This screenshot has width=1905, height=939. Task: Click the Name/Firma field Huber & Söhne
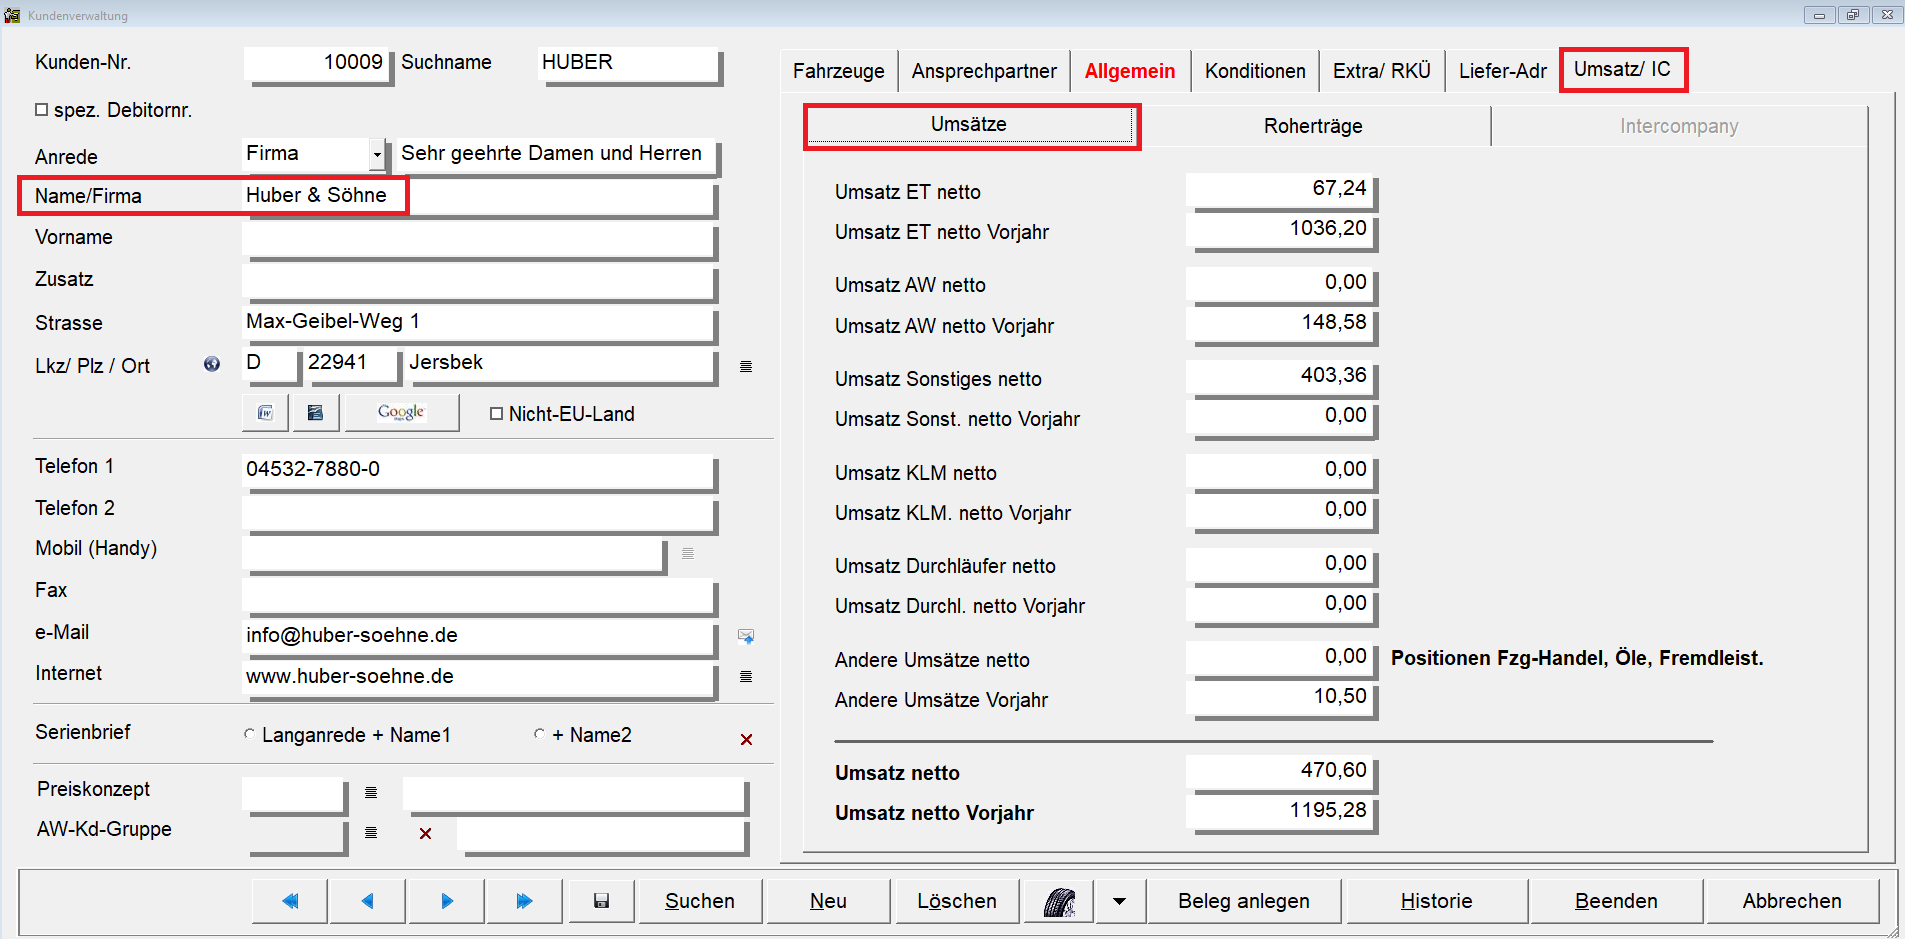[478, 196]
